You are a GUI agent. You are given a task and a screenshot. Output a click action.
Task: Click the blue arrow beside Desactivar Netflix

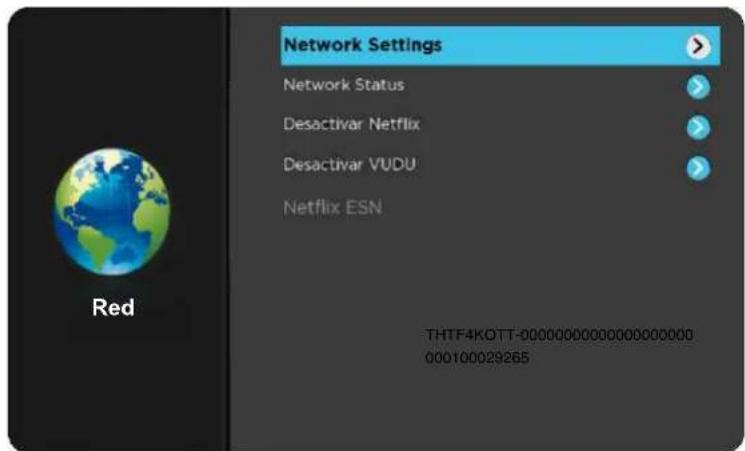pyautogui.click(x=699, y=127)
